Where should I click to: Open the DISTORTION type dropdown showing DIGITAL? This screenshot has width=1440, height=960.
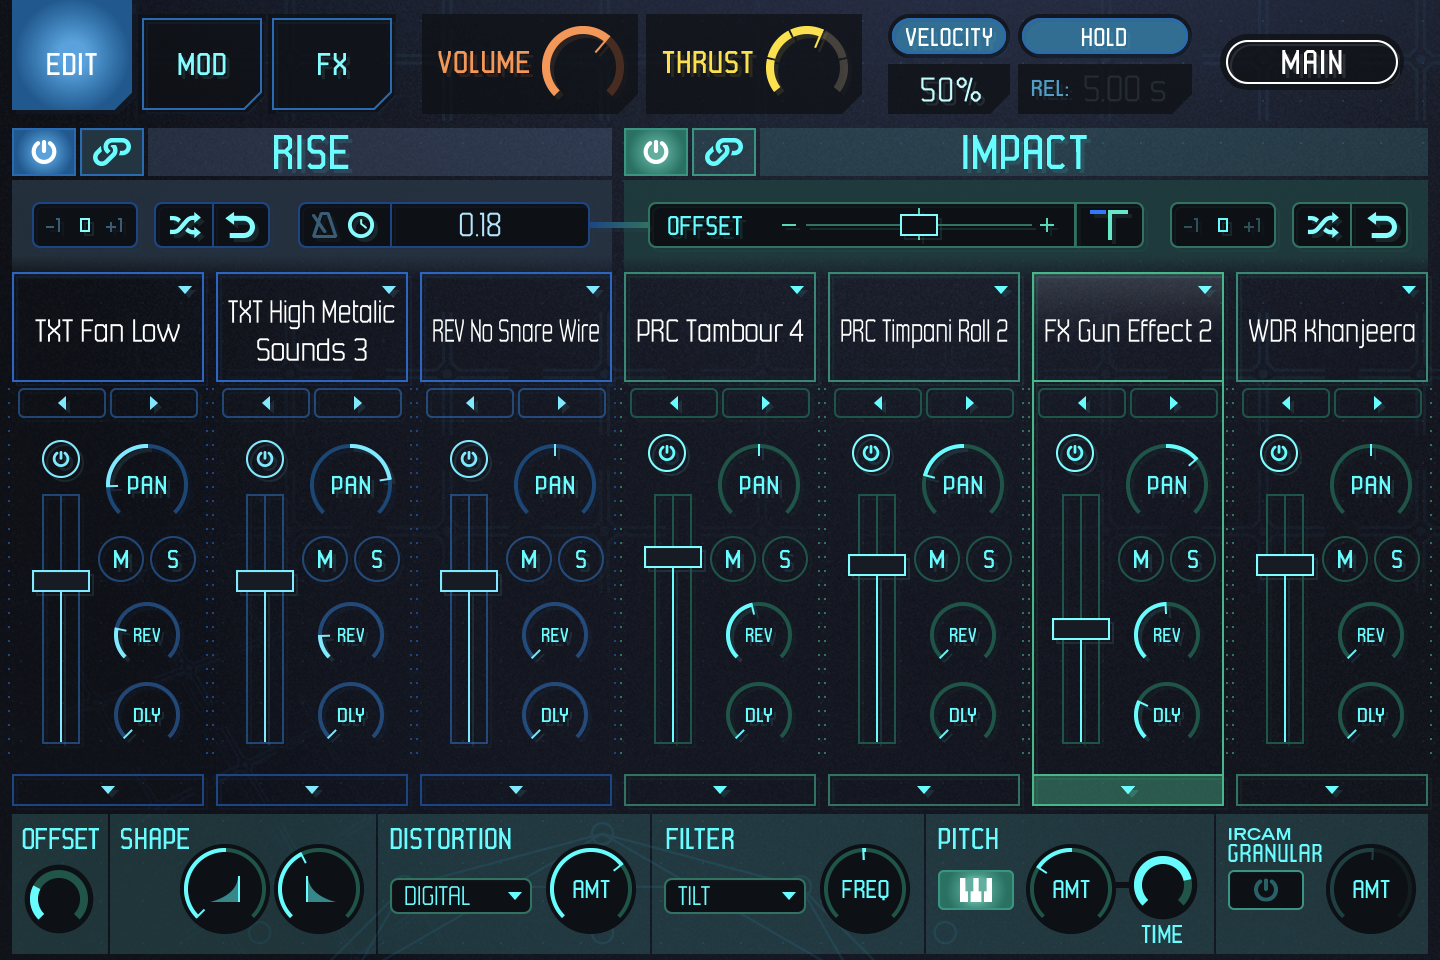pos(460,896)
